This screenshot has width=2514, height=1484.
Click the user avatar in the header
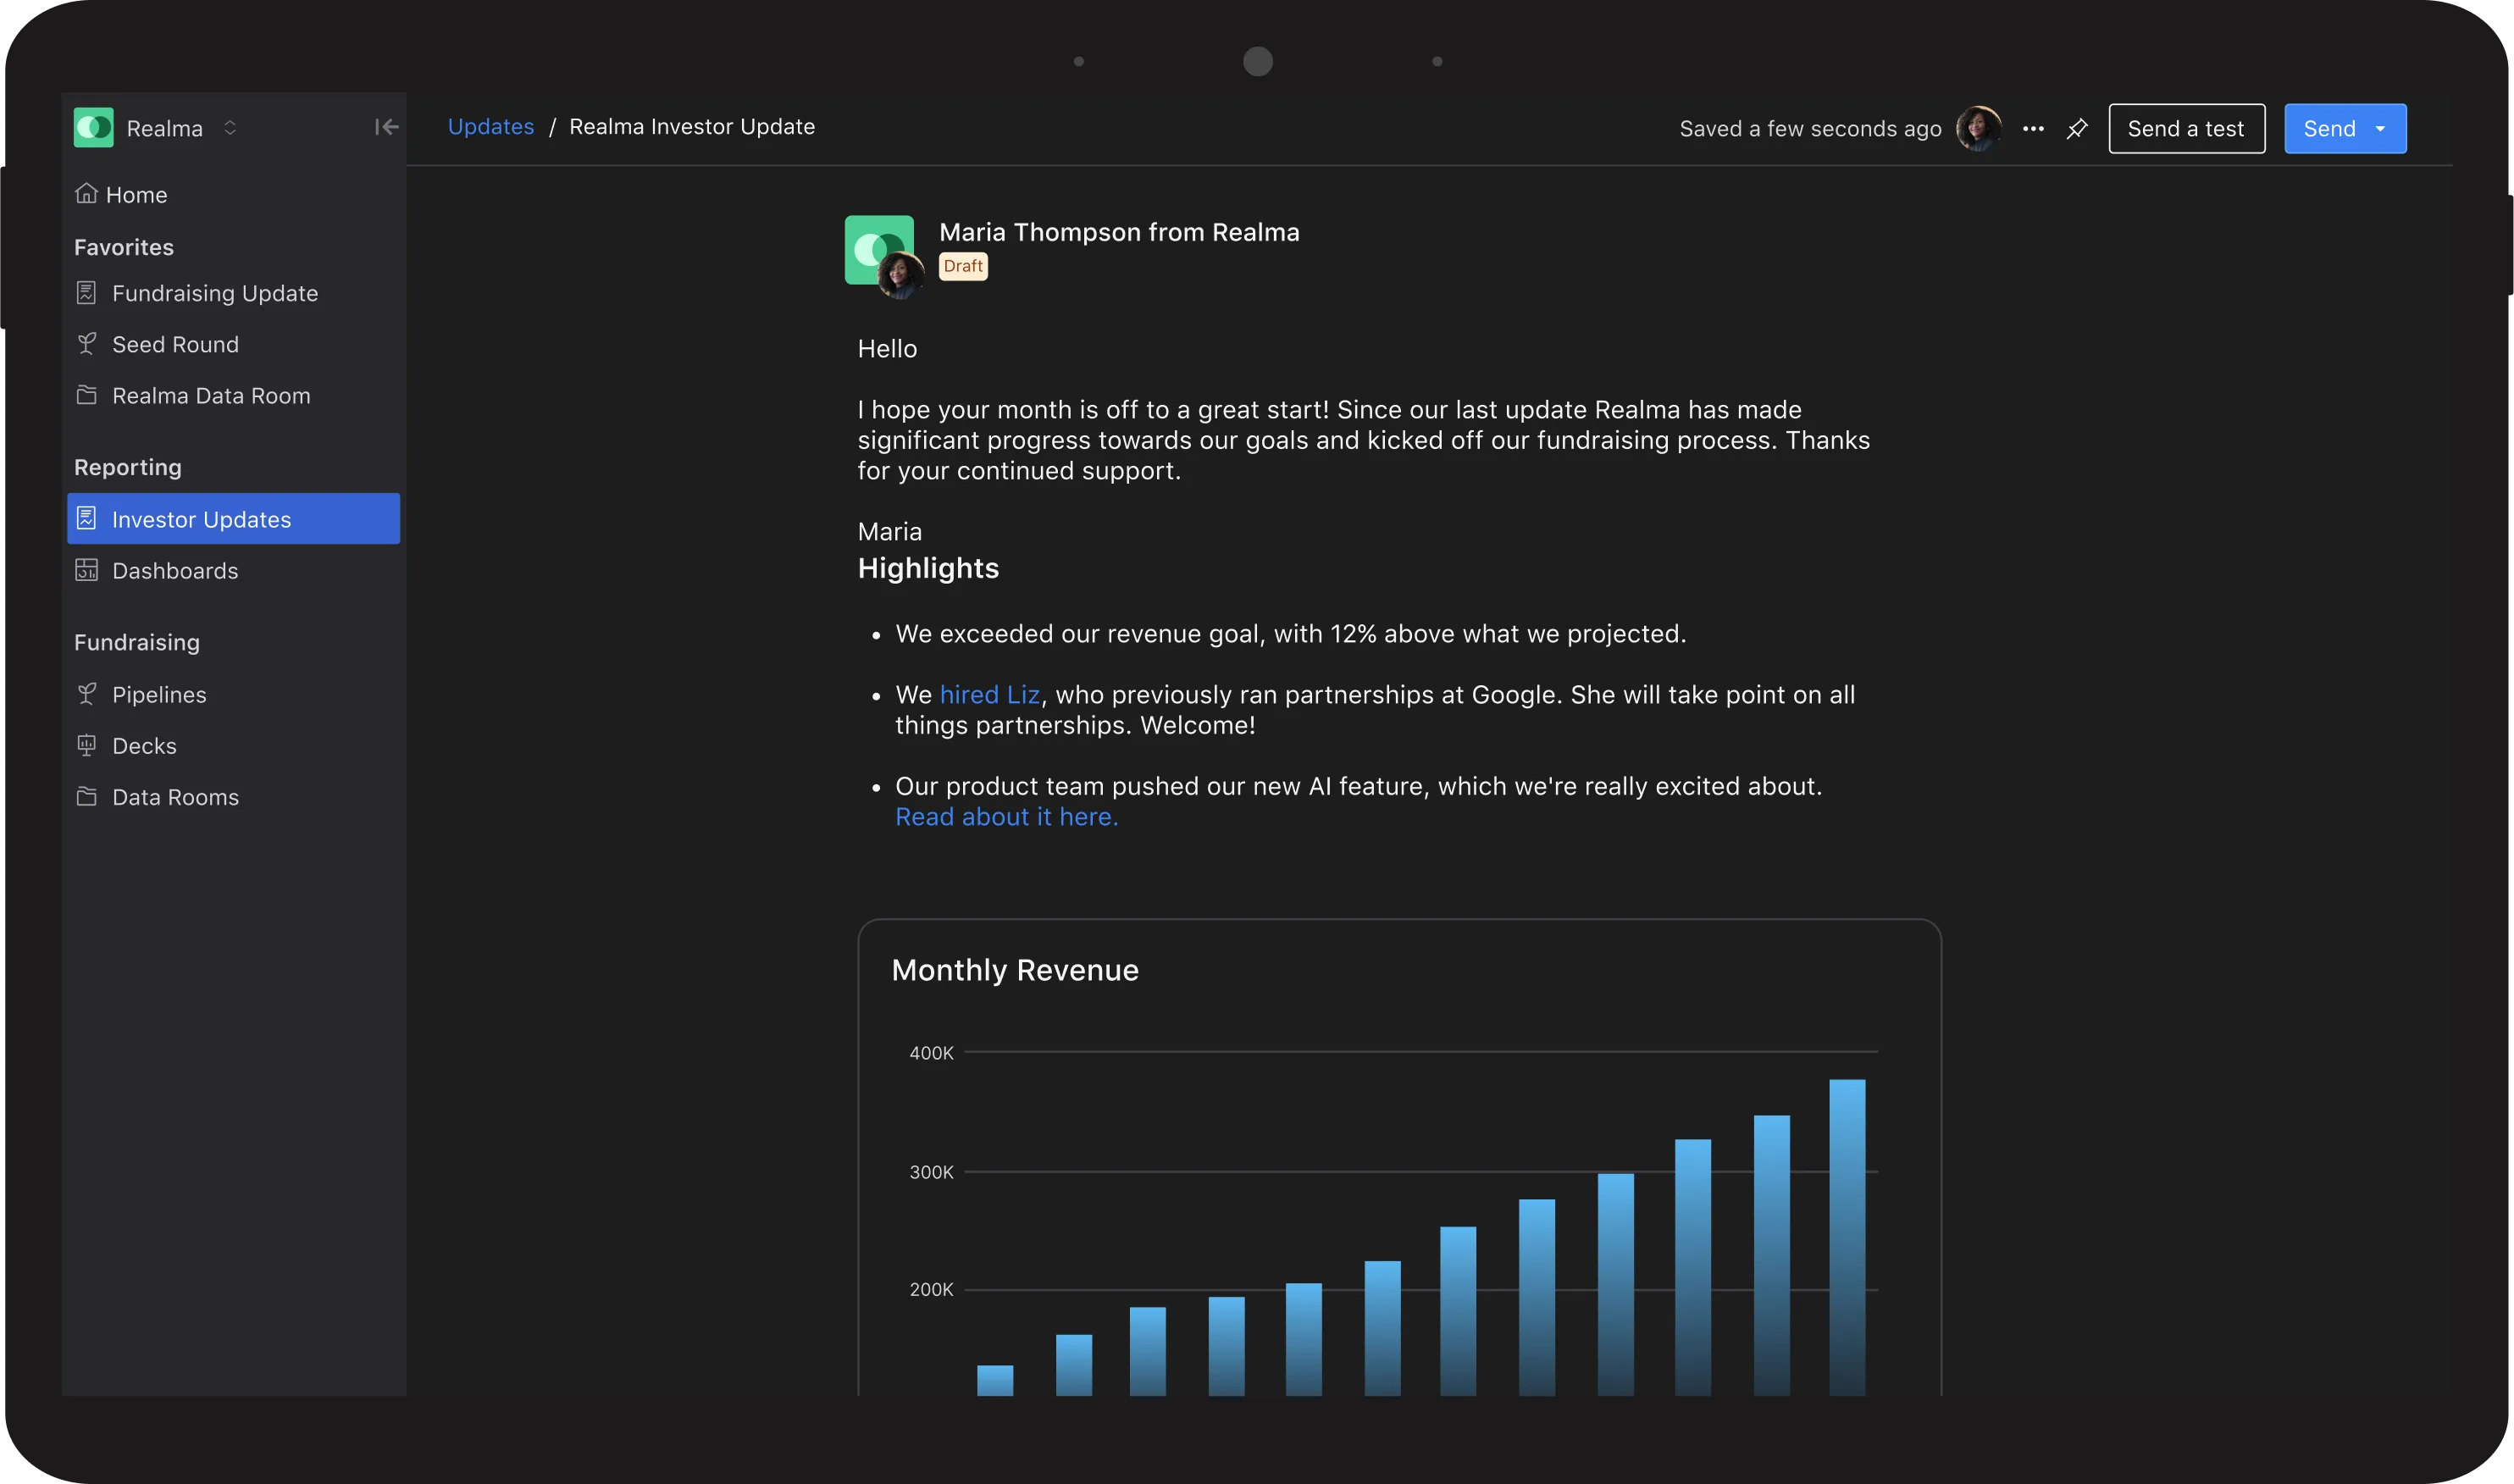pos(1979,128)
